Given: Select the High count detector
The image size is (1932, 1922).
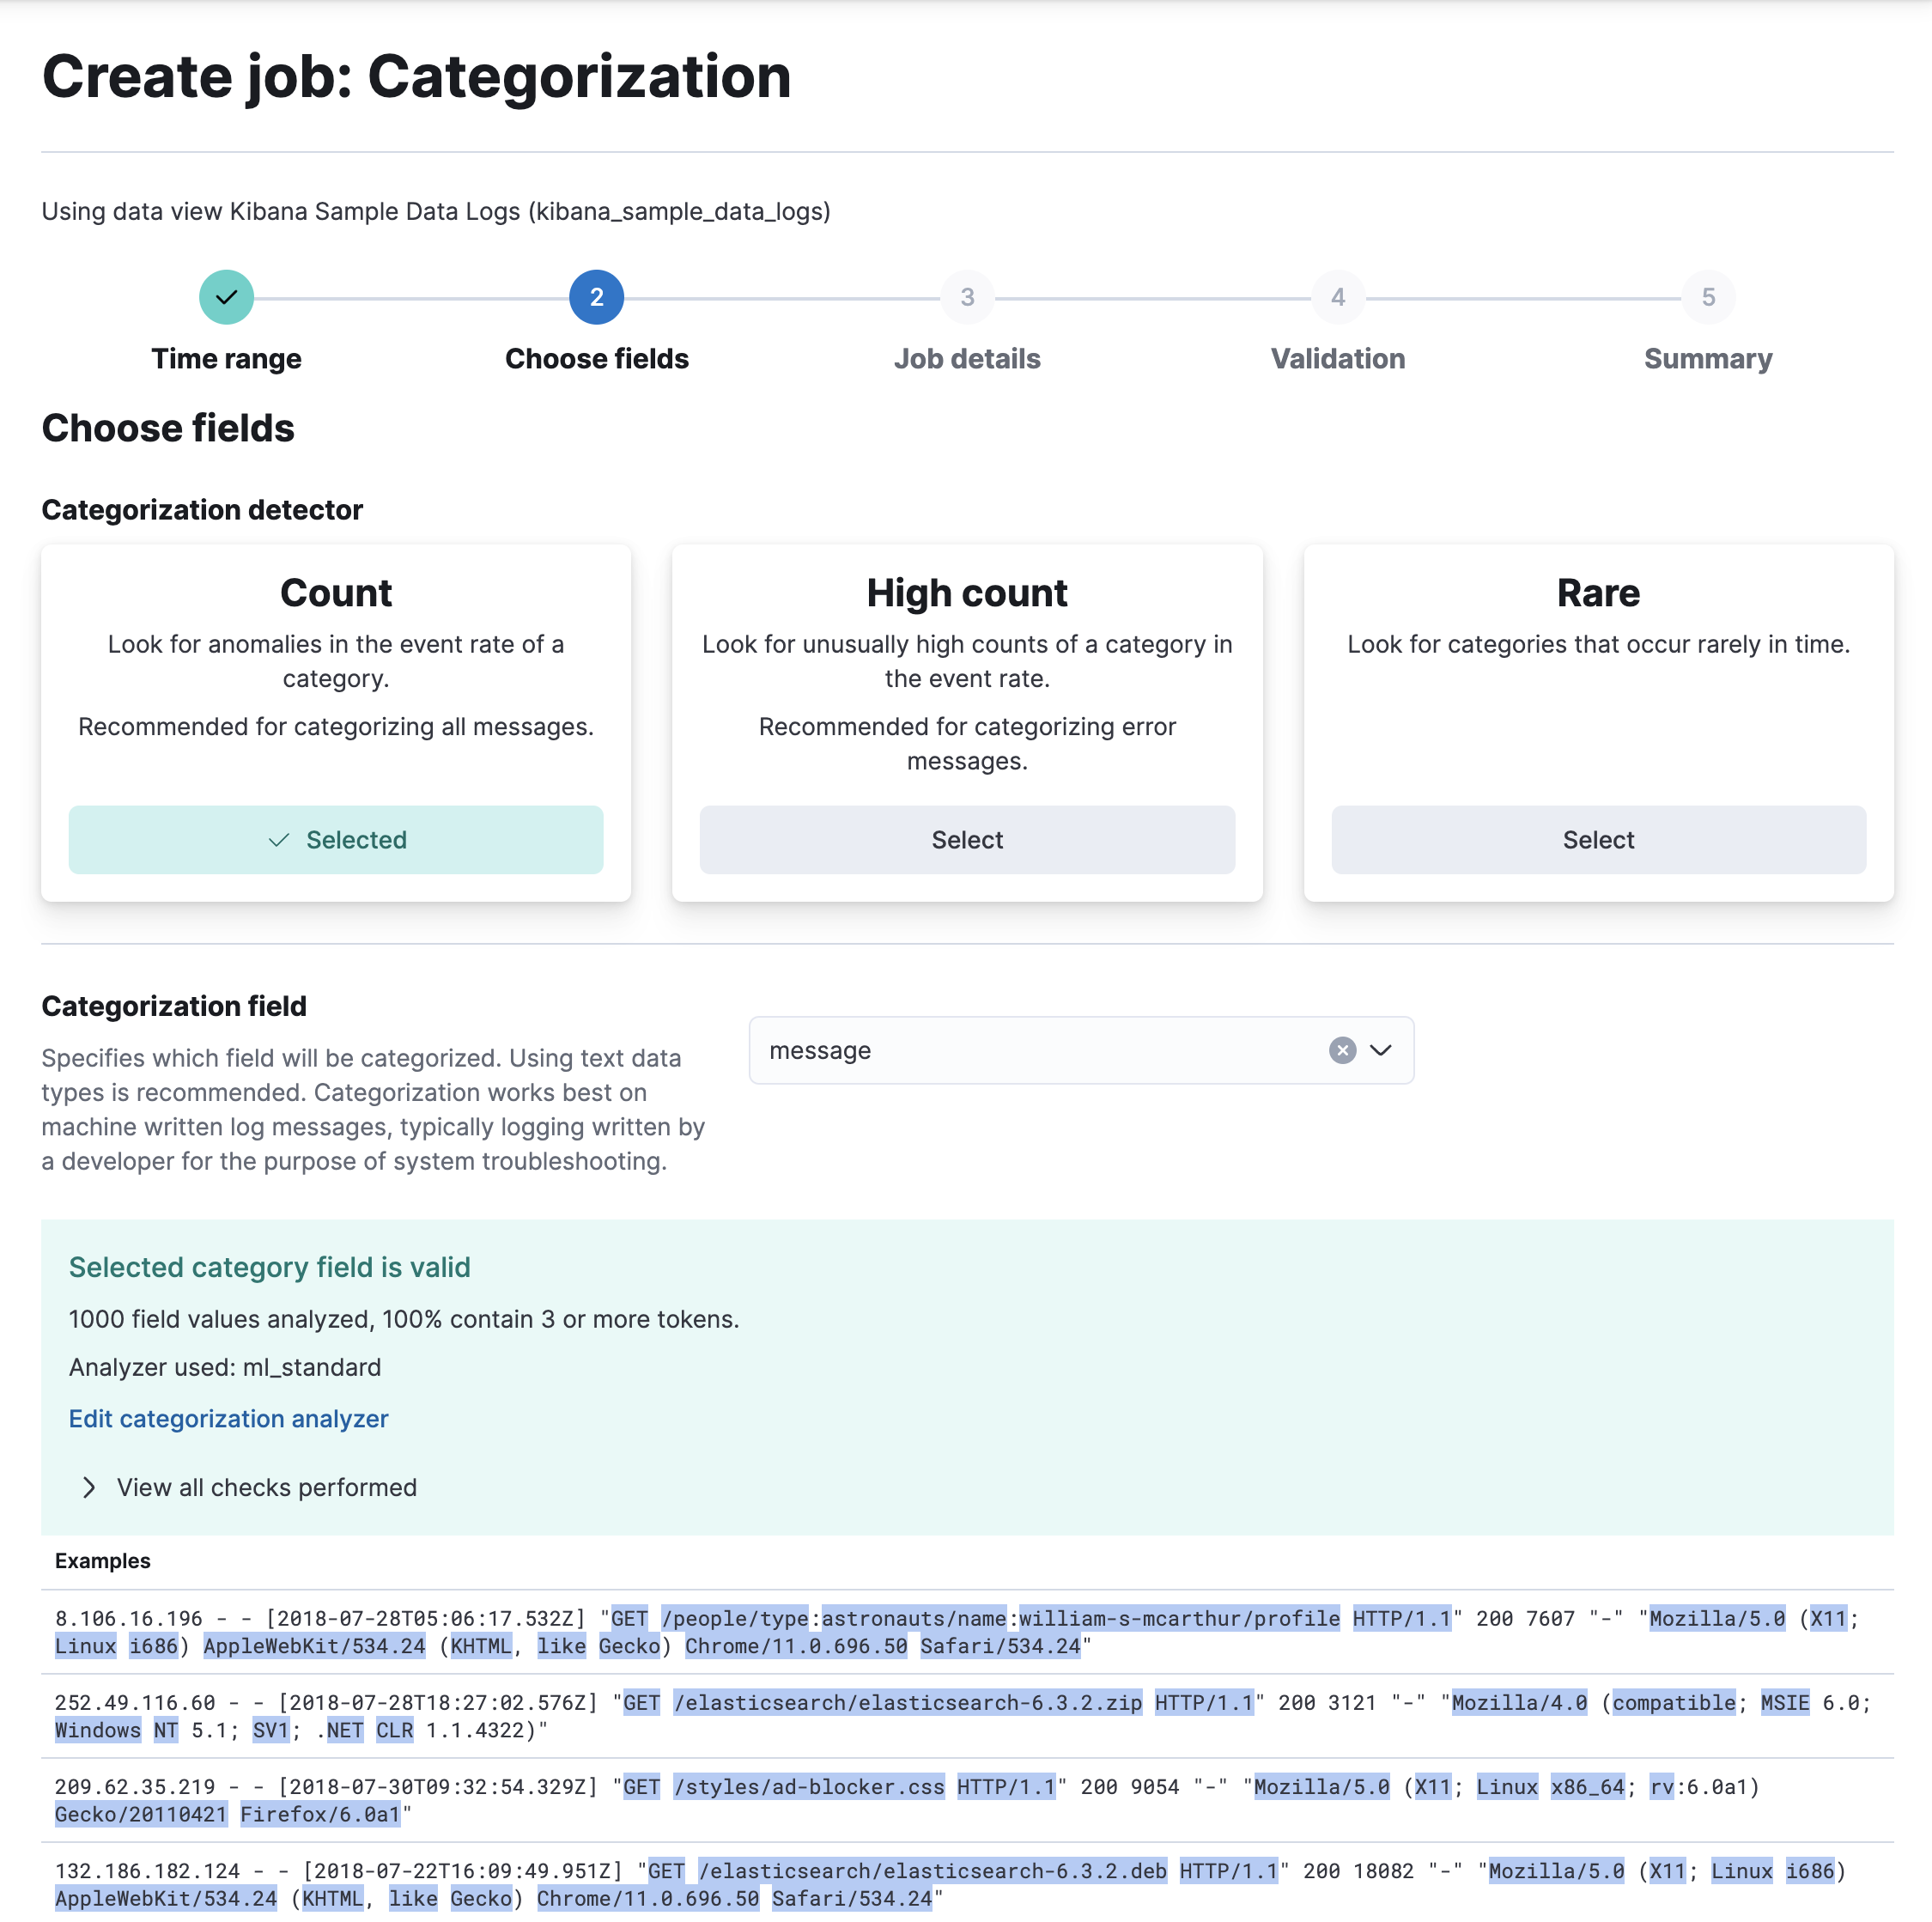Looking at the screenshot, I should pos(966,839).
